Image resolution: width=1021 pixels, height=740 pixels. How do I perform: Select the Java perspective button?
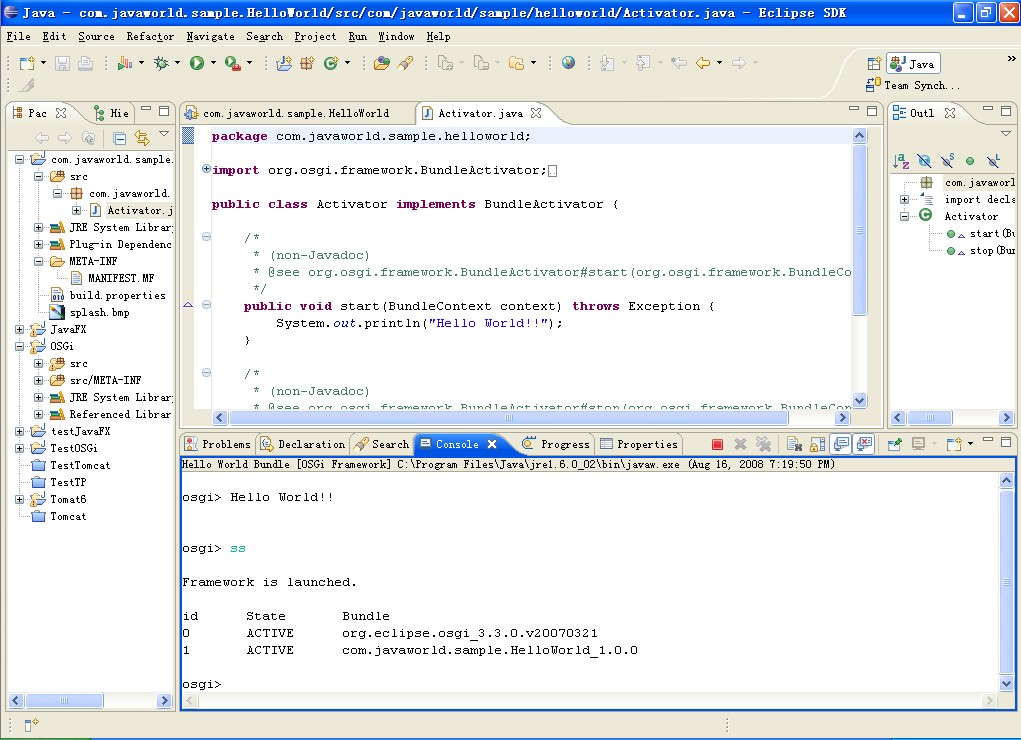(913, 64)
